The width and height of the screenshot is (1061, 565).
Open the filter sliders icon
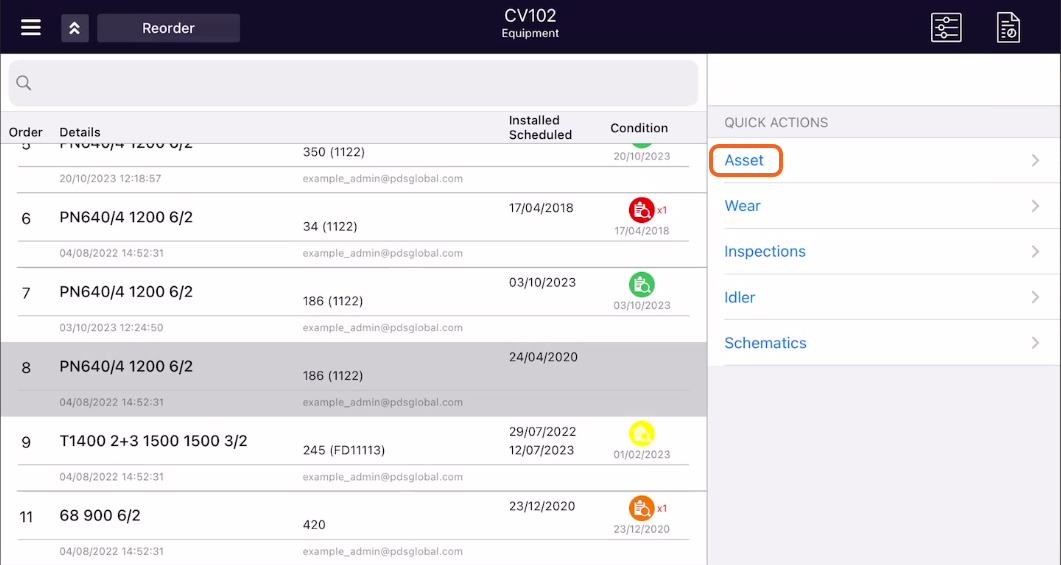(946, 28)
